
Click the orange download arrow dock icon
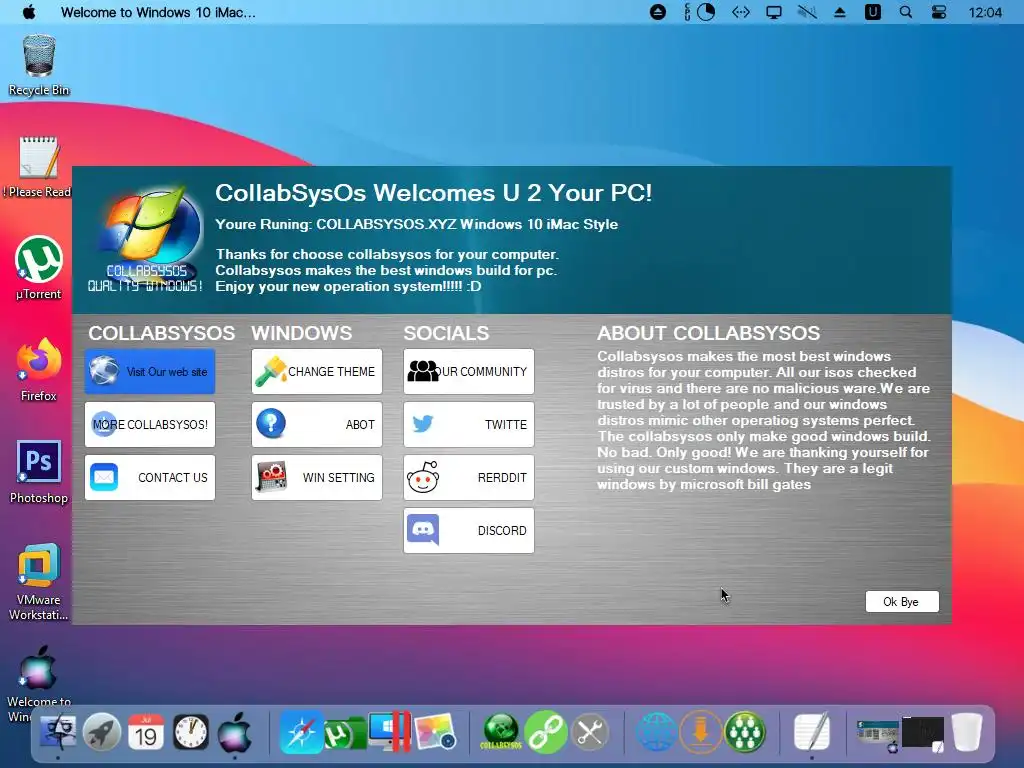click(x=700, y=732)
